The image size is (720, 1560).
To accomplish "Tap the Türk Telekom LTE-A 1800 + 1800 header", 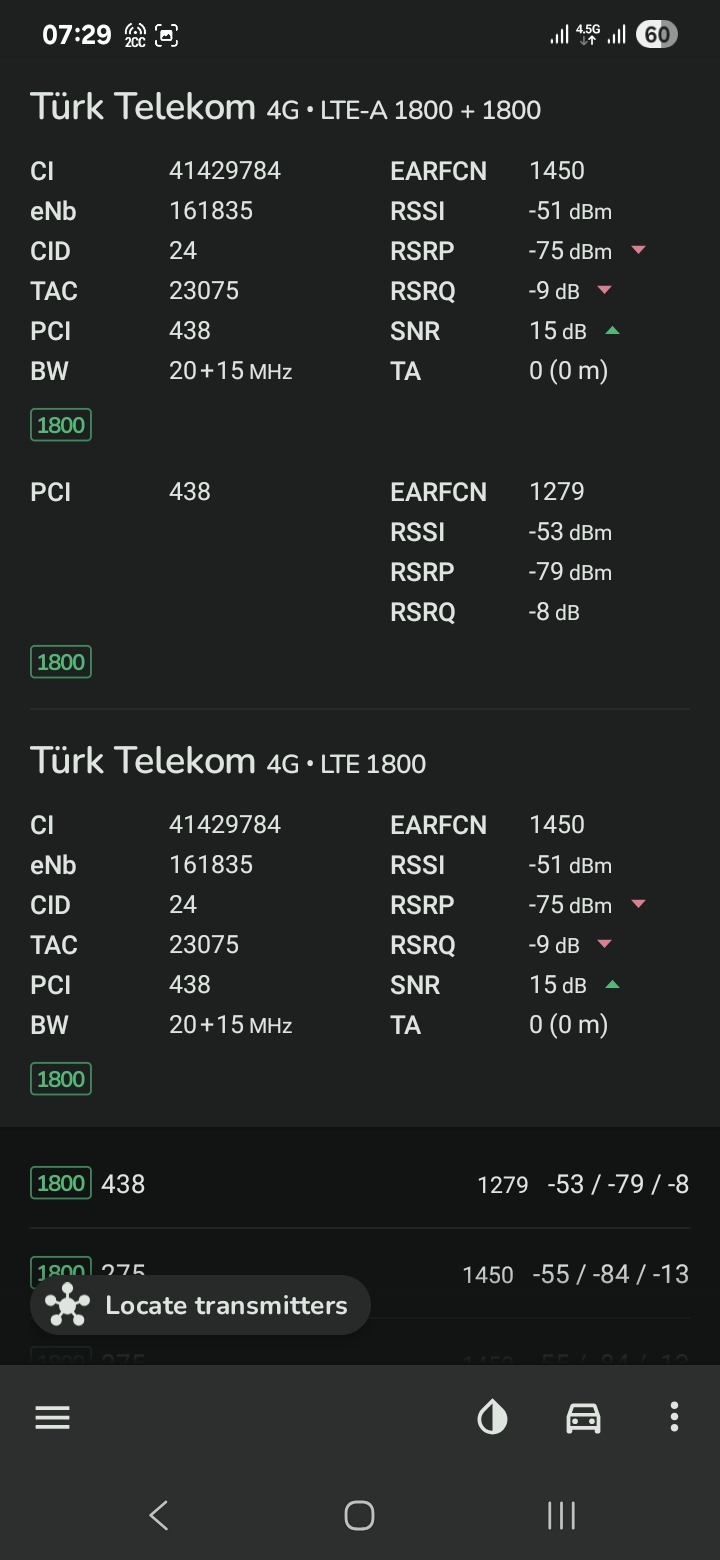I will pos(285,107).
